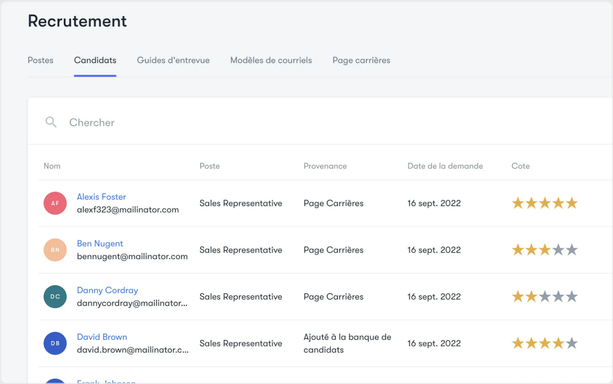Click Ben Nugent's BN avatar
The image size is (613, 384).
(55, 250)
